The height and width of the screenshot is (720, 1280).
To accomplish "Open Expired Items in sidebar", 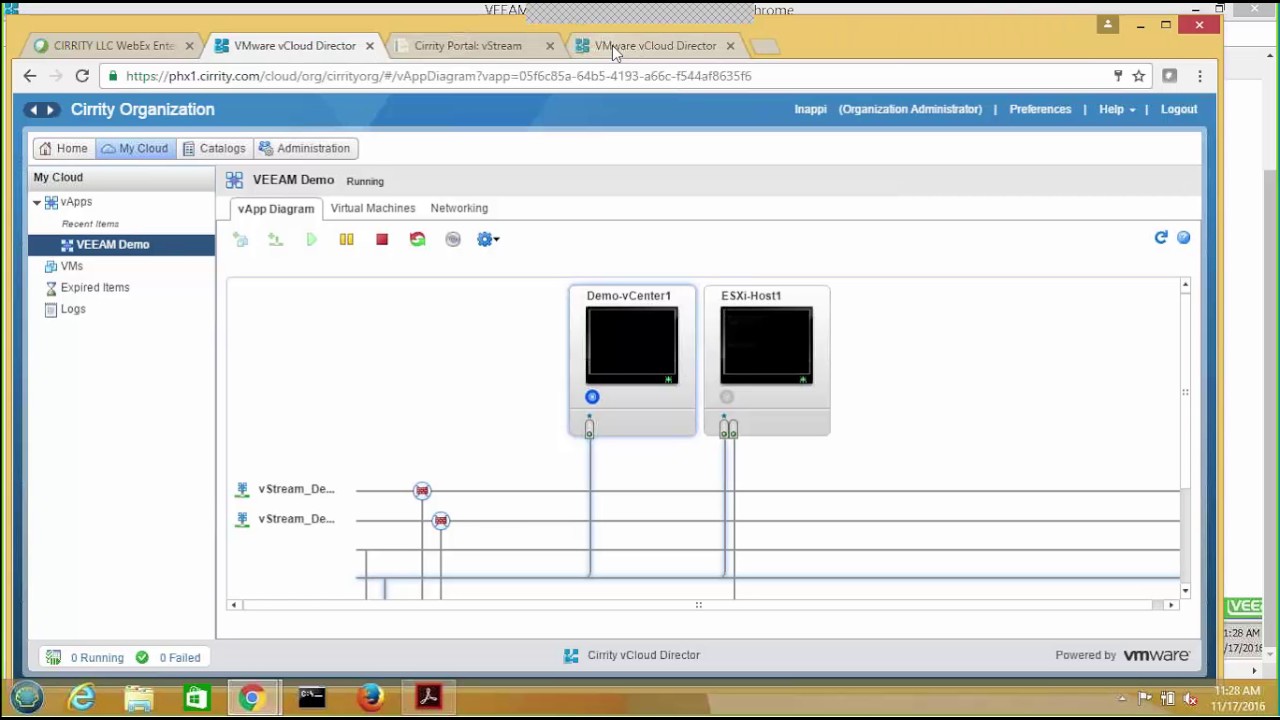I will pyautogui.click(x=95, y=287).
